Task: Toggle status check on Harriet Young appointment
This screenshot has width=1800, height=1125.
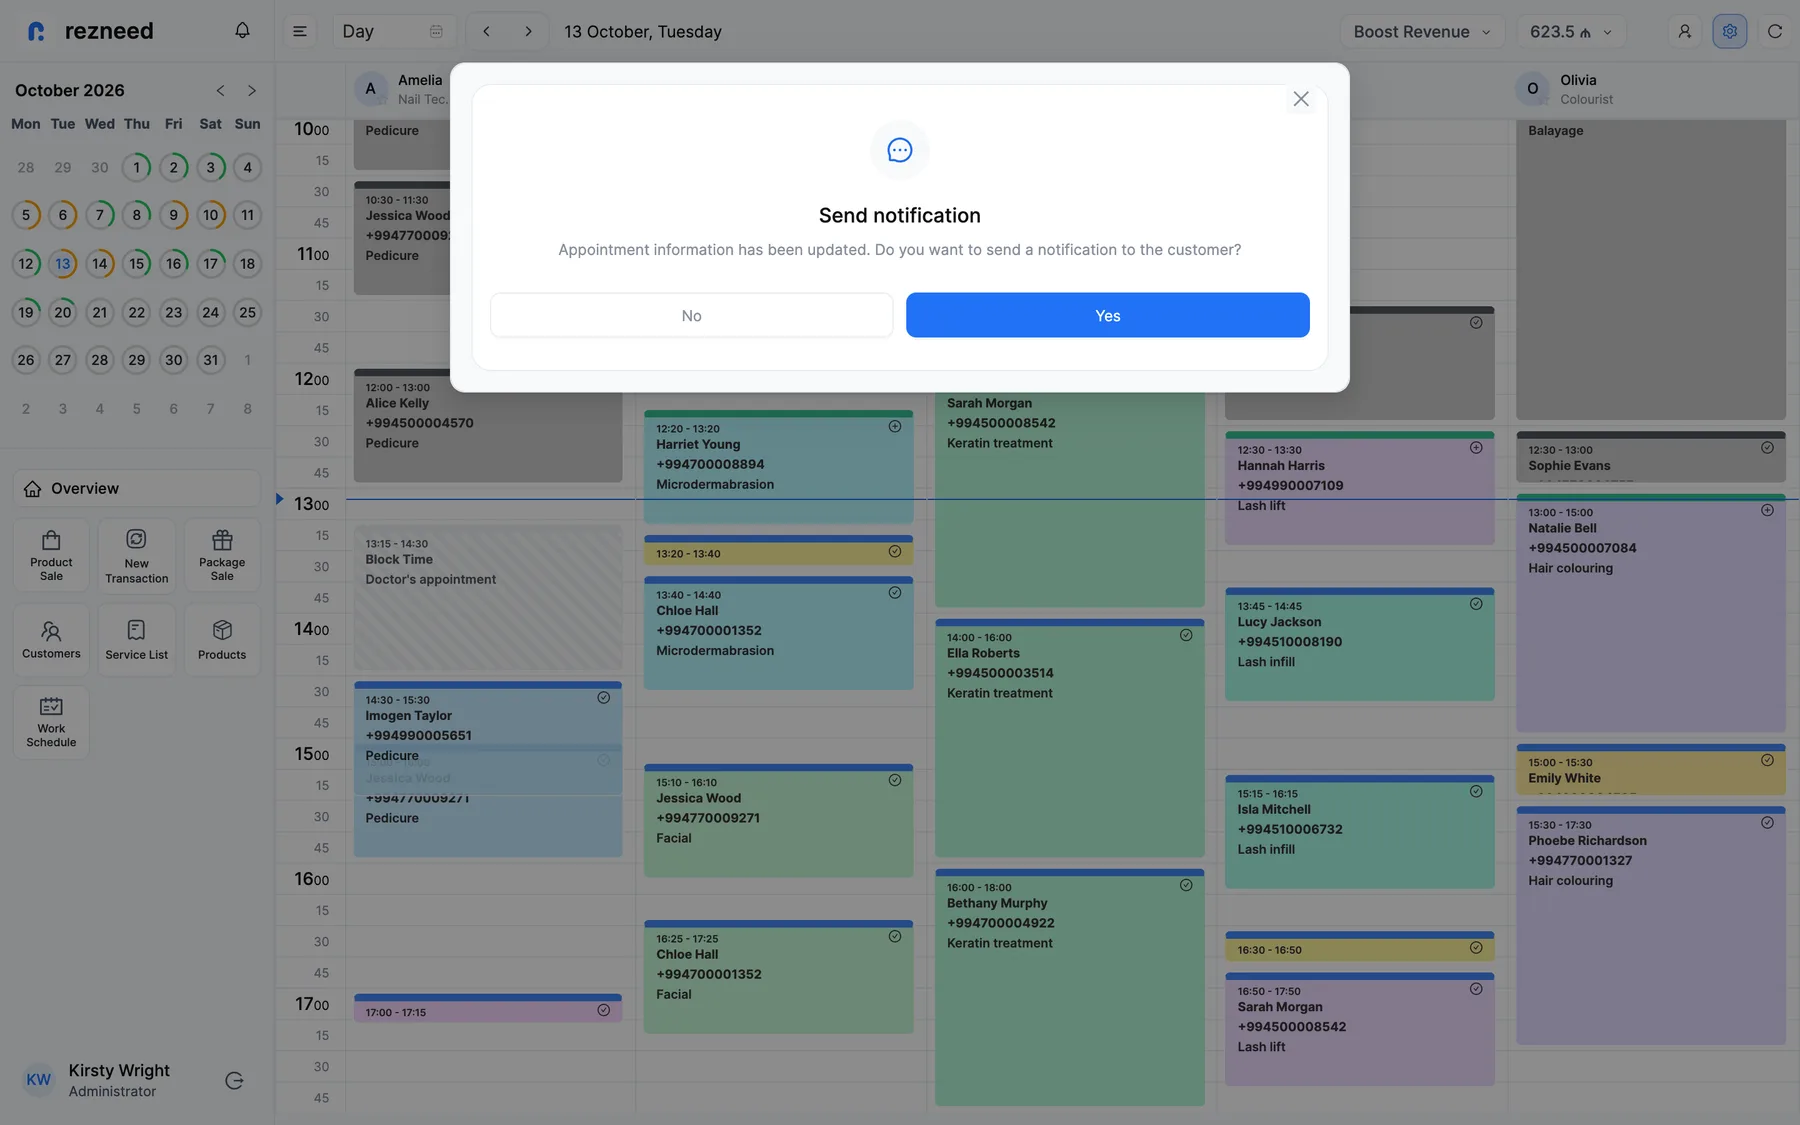Action: click(x=895, y=427)
